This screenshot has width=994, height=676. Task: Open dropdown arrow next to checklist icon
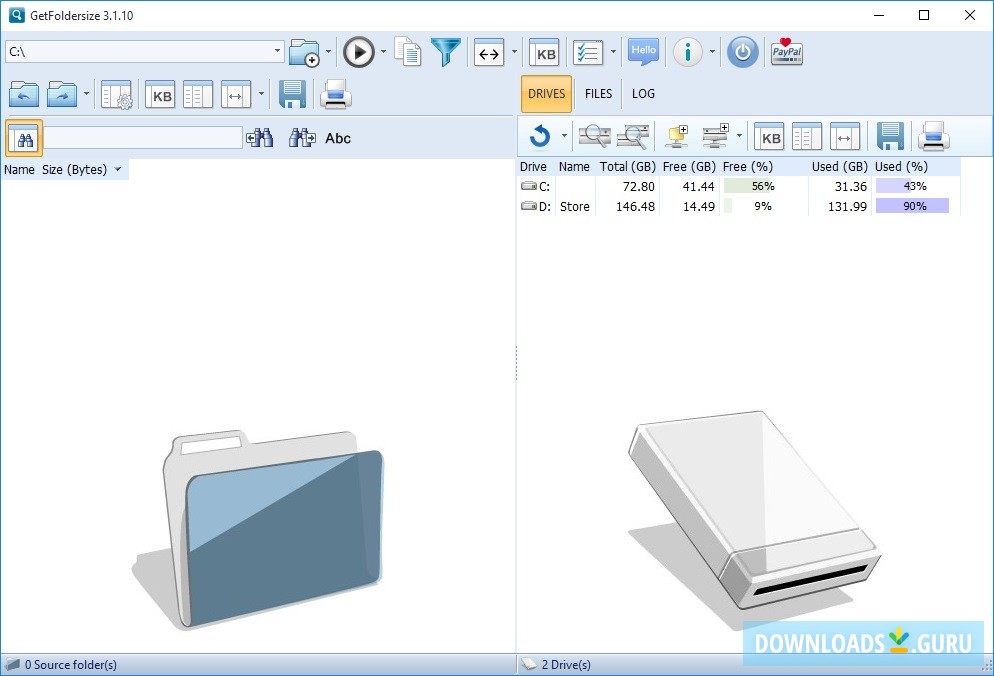(612, 52)
